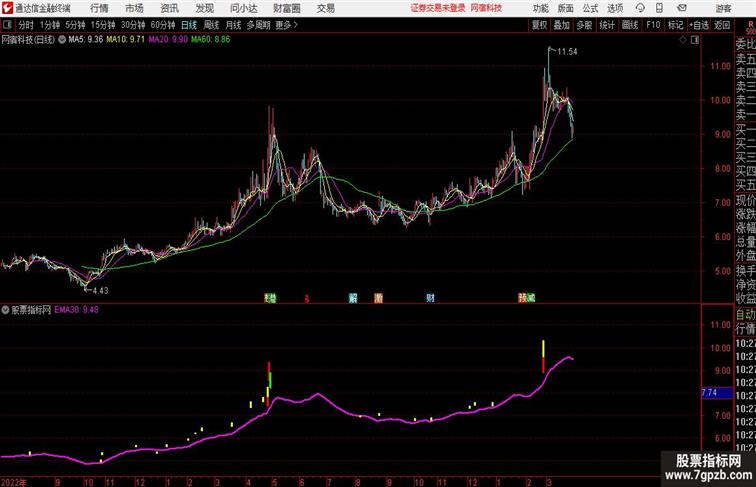This screenshot has width=756, height=487.
Task: Open the 发现 menu
Action: pyautogui.click(x=205, y=8)
